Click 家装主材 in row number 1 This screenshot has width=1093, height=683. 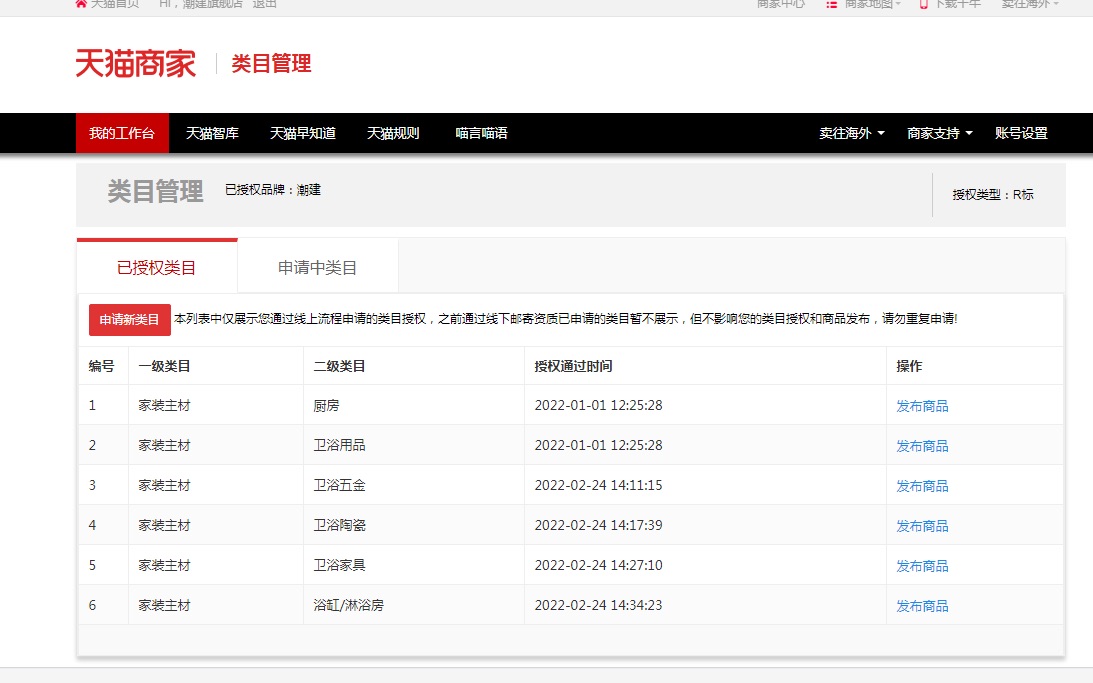[x=165, y=406]
